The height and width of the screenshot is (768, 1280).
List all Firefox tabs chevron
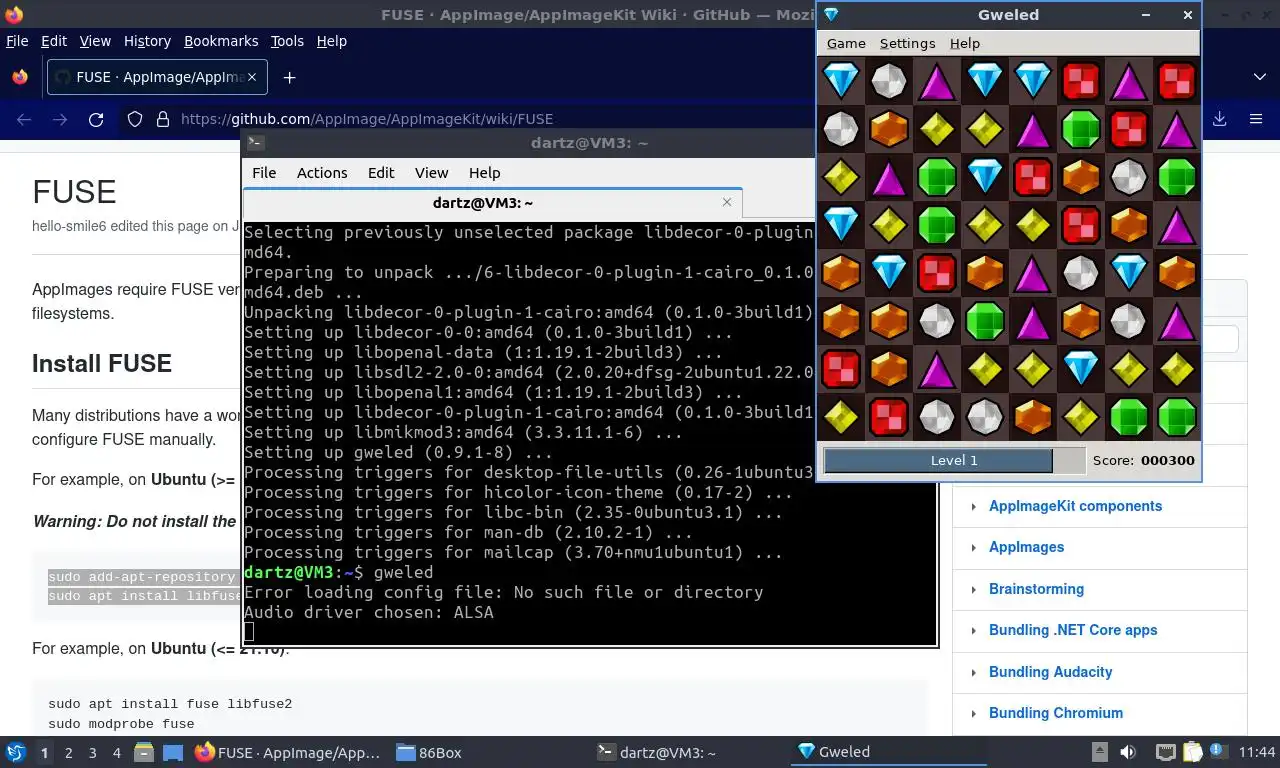click(x=1259, y=77)
